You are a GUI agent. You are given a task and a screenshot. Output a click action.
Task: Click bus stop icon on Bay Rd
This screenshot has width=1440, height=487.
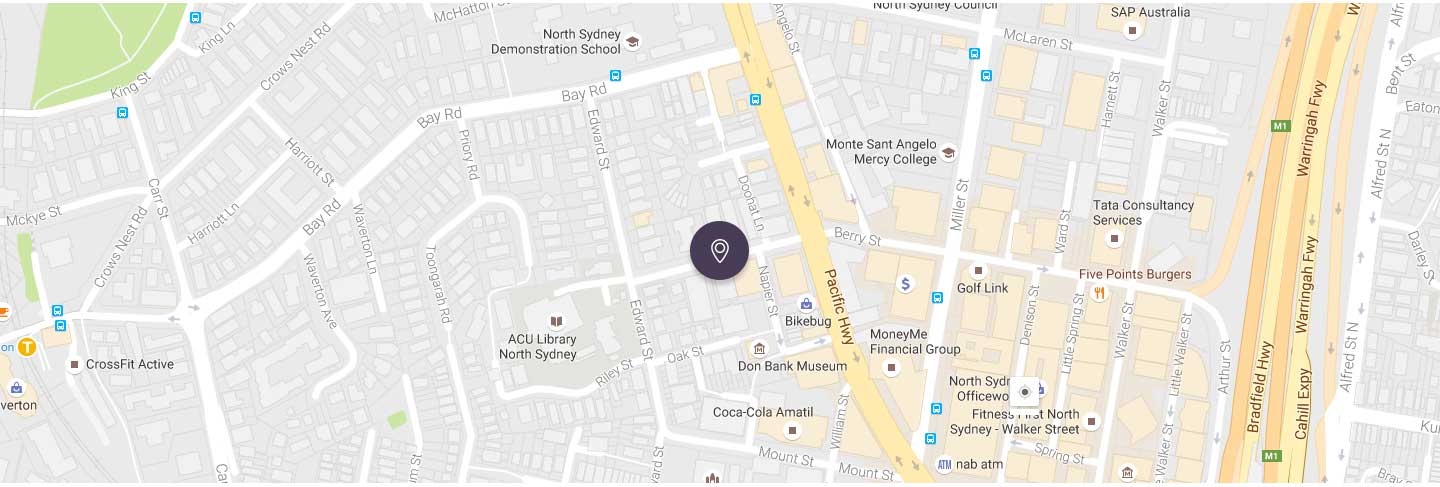615,75
